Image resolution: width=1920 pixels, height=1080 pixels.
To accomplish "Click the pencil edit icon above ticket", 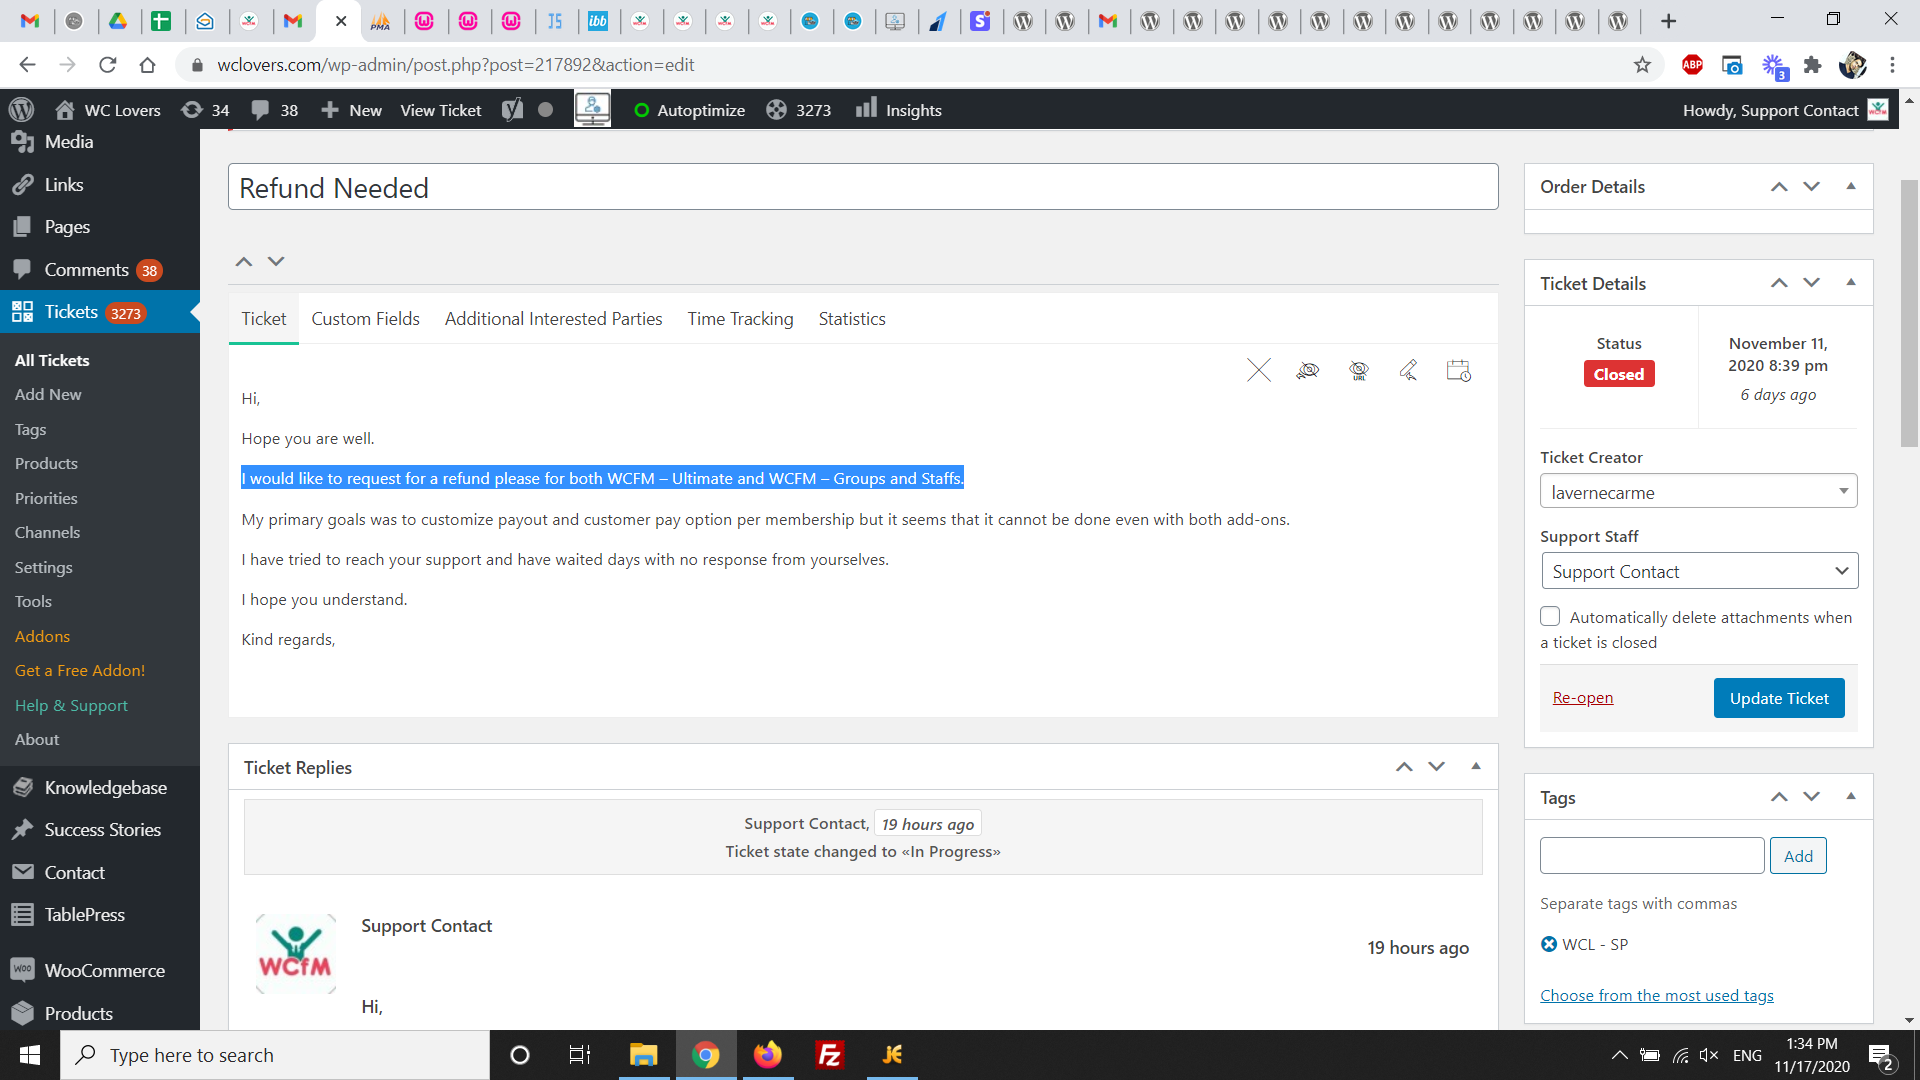I will pos(1408,371).
